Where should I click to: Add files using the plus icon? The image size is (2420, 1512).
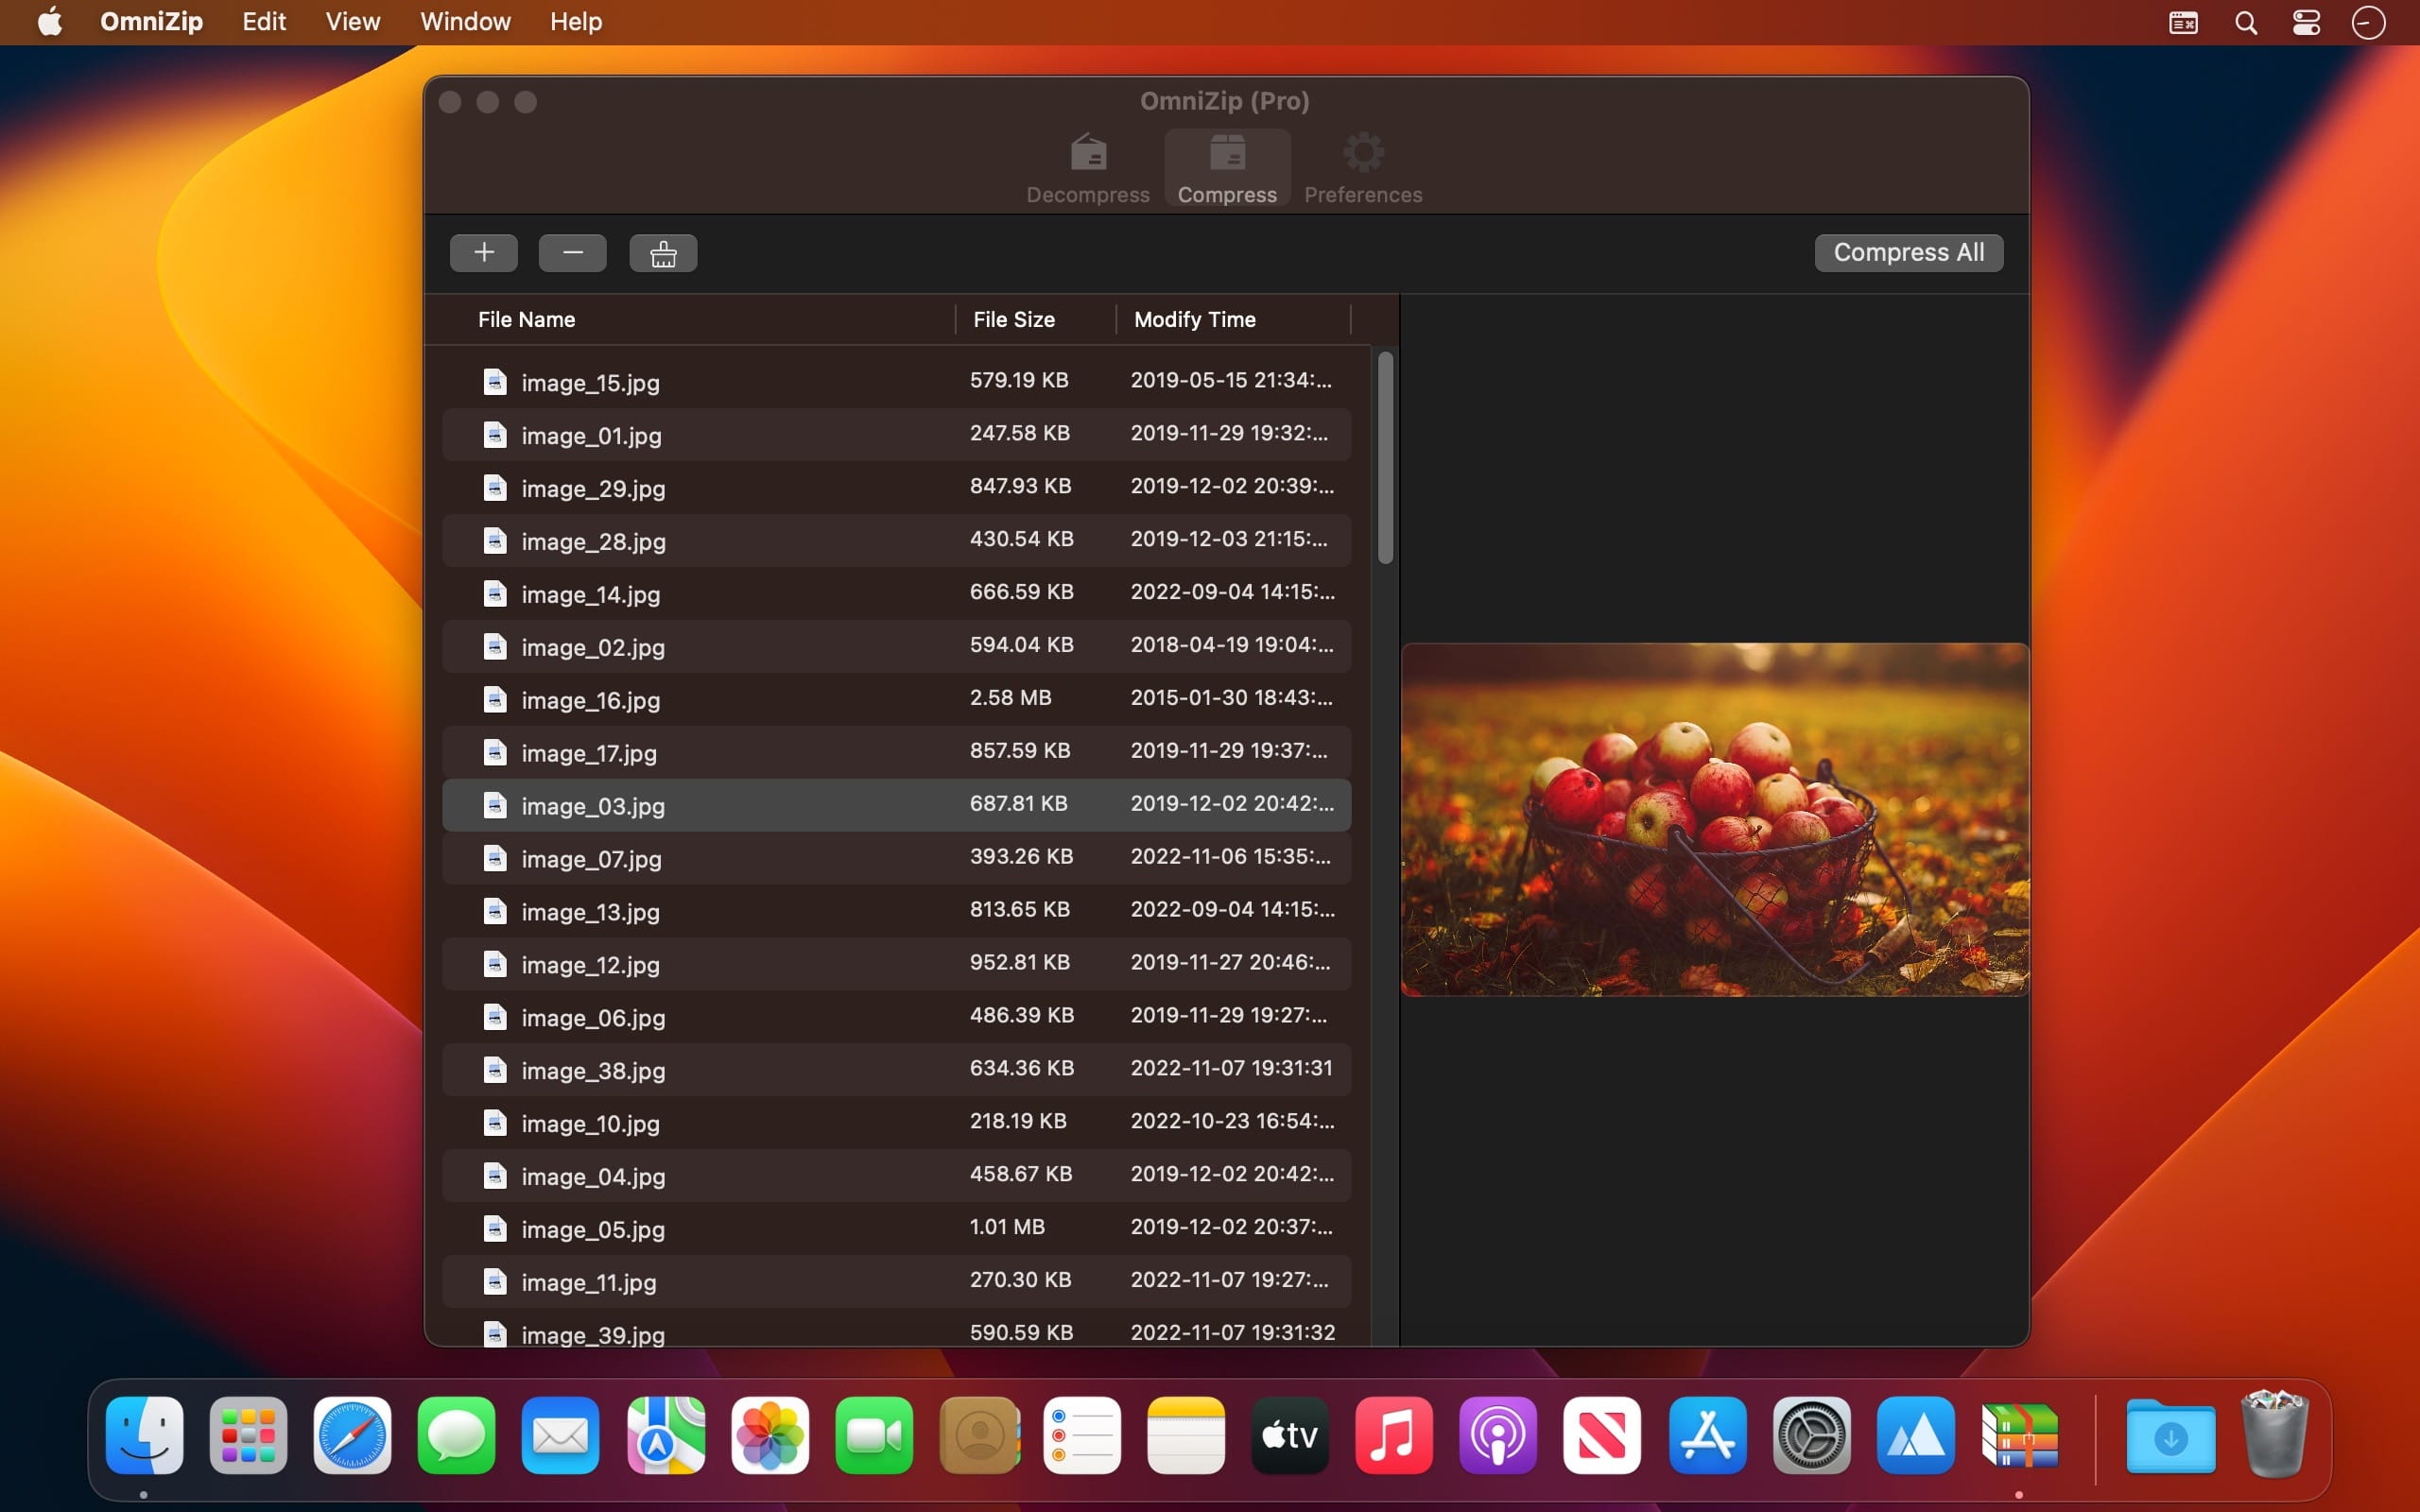tap(483, 252)
